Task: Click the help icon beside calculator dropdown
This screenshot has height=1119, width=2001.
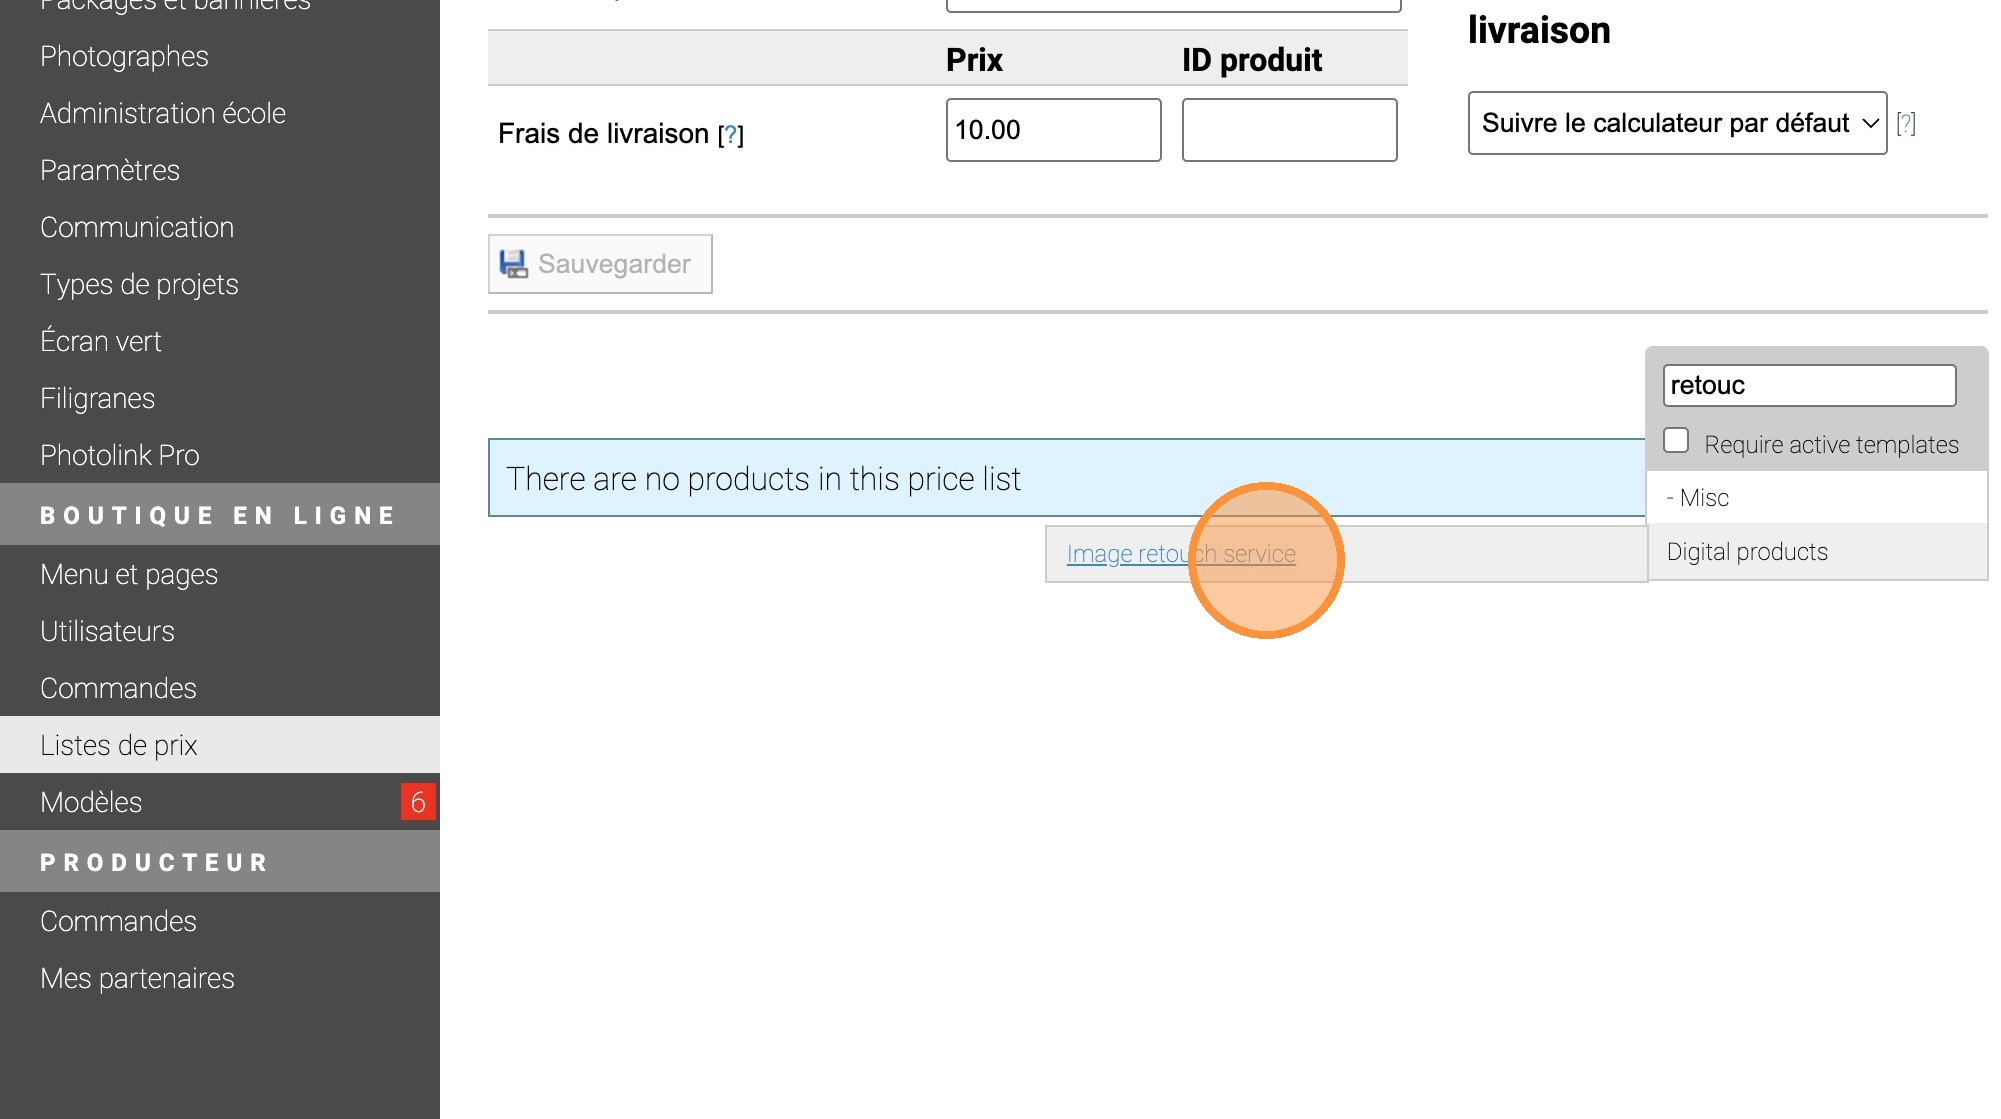Action: (x=1906, y=123)
